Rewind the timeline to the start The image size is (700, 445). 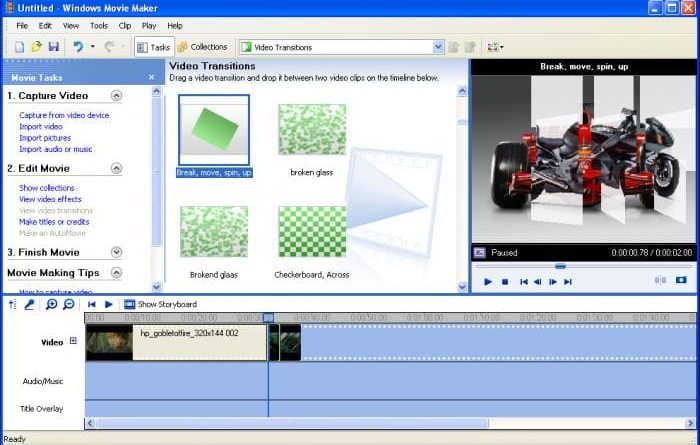pos(92,304)
